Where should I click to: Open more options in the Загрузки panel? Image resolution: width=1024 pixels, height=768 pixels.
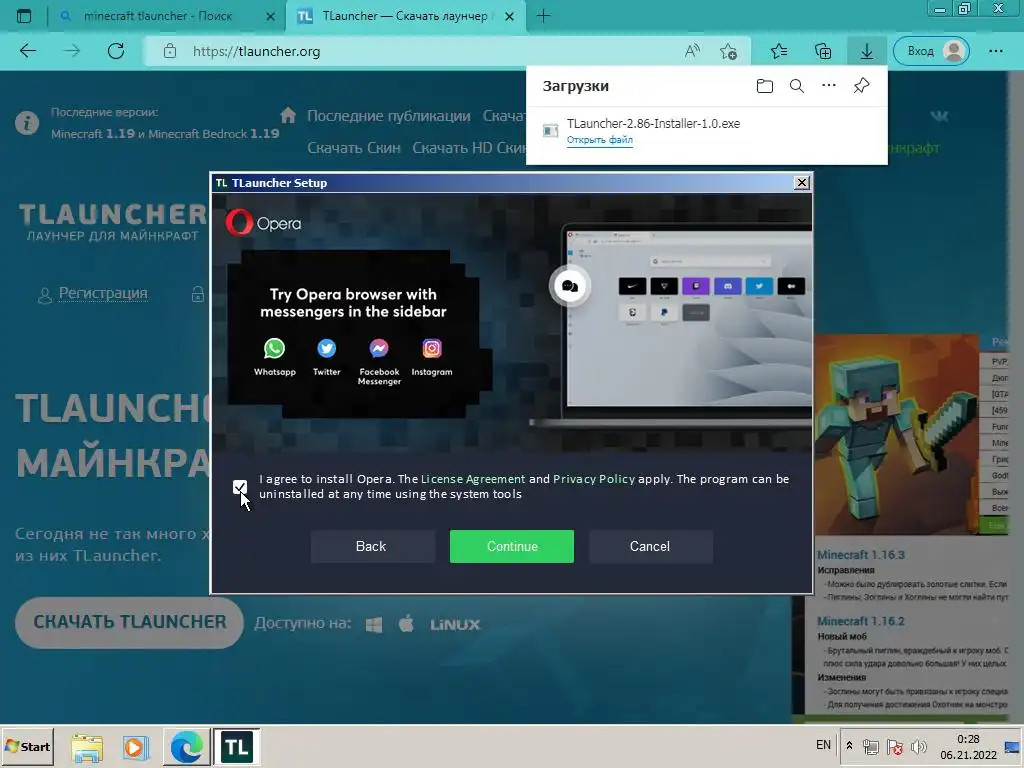(x=829, y=86)
